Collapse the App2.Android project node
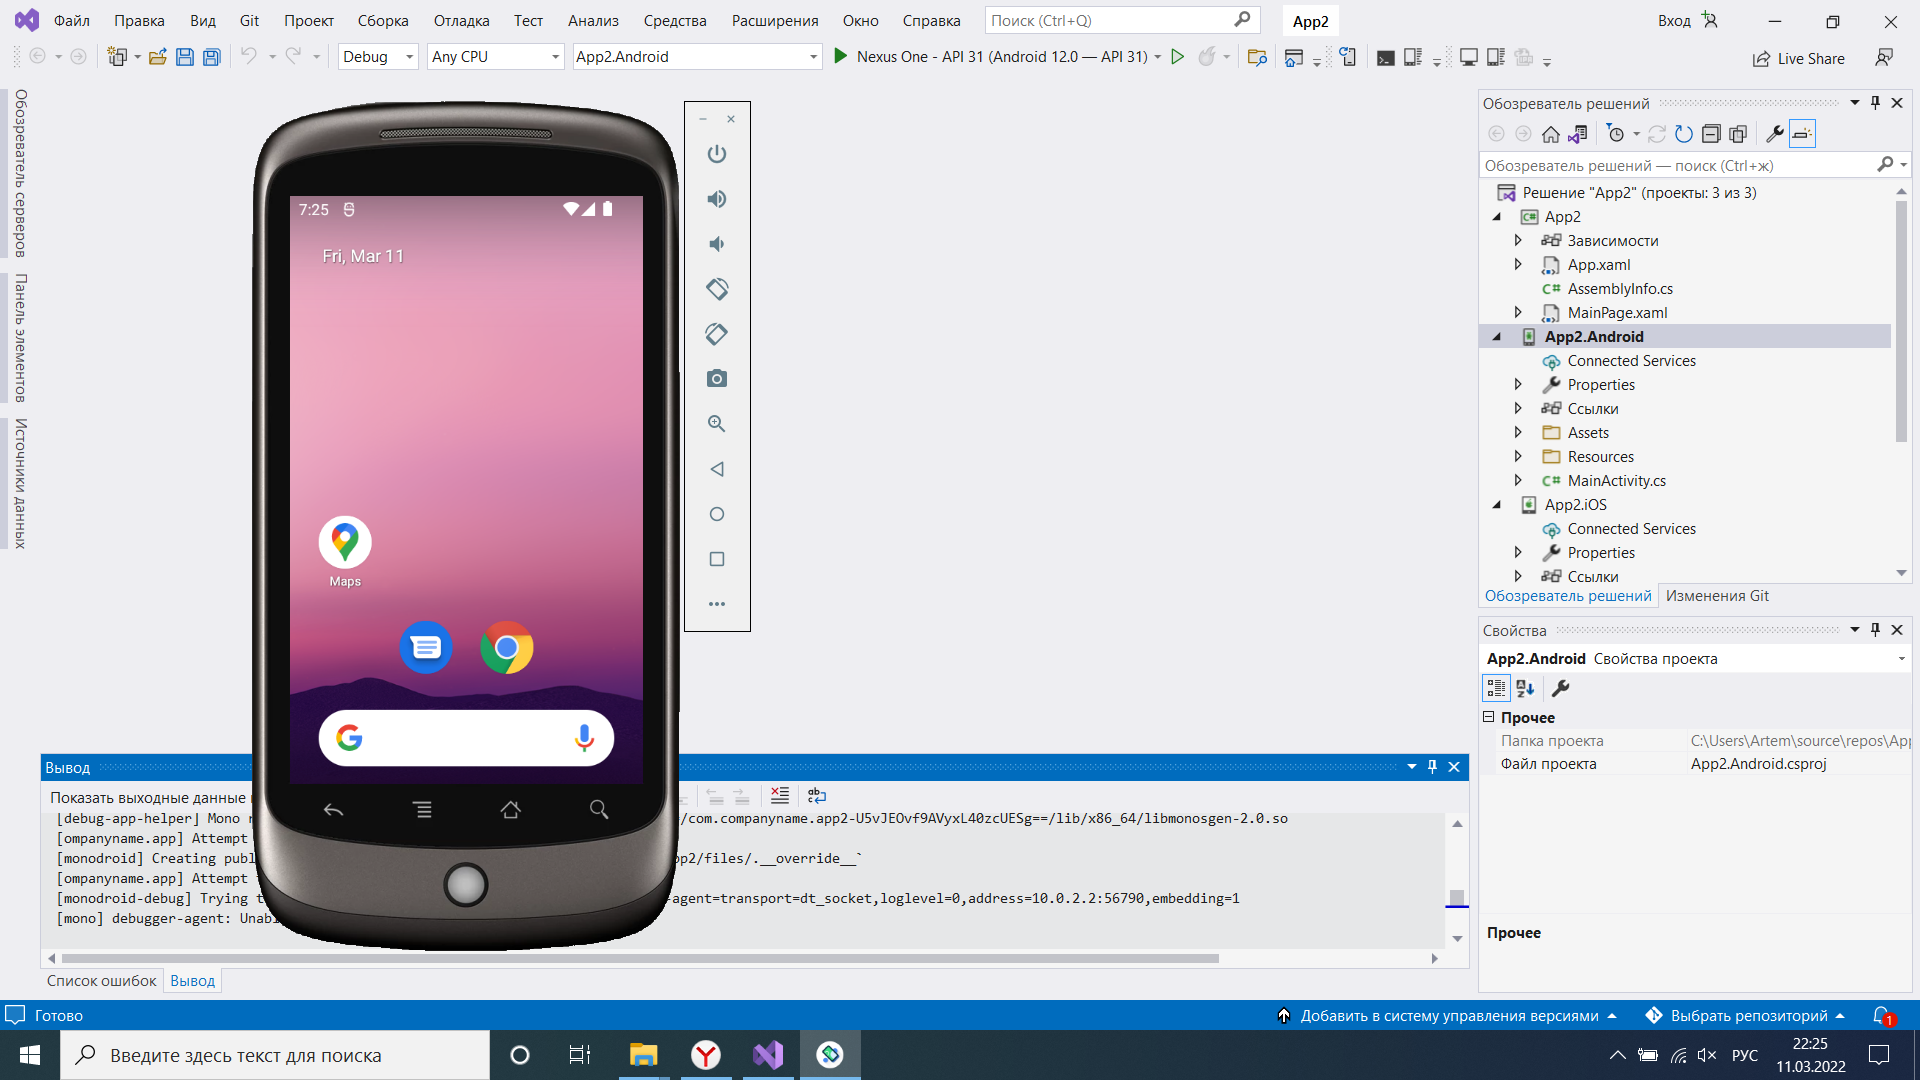 [x=1497, y=337]
